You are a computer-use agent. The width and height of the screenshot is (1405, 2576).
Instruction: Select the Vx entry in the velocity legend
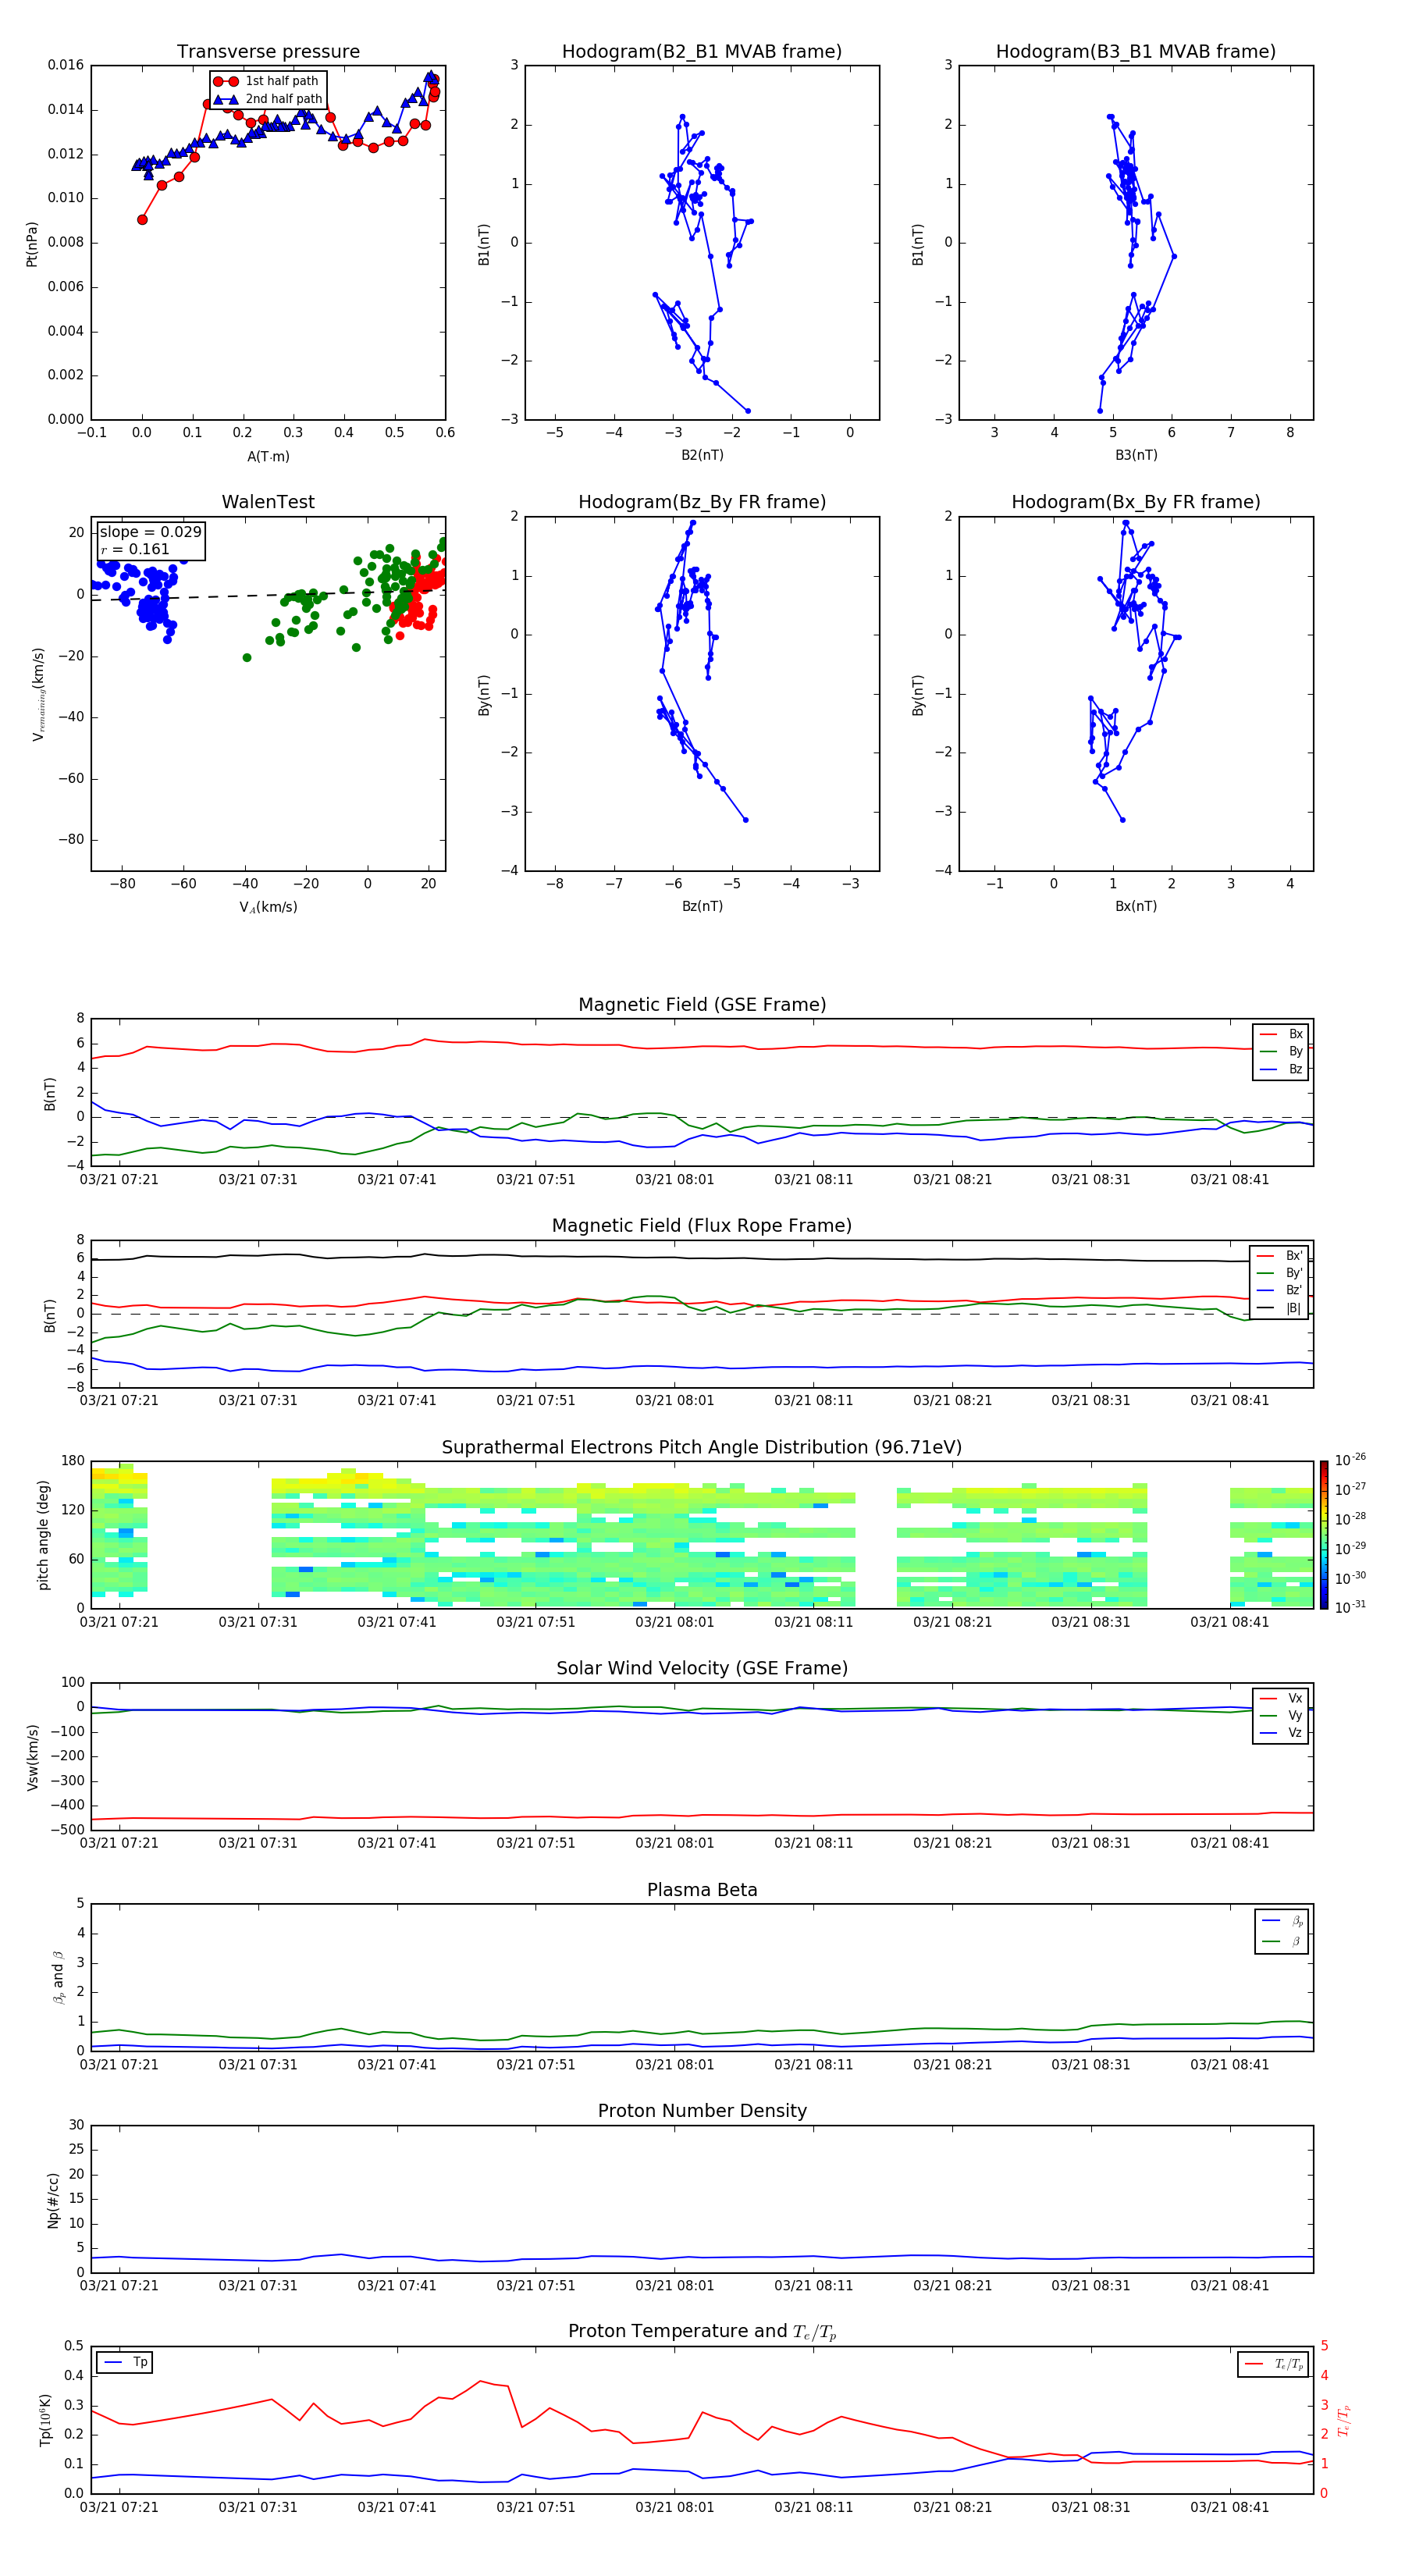coord(1281,1699)
